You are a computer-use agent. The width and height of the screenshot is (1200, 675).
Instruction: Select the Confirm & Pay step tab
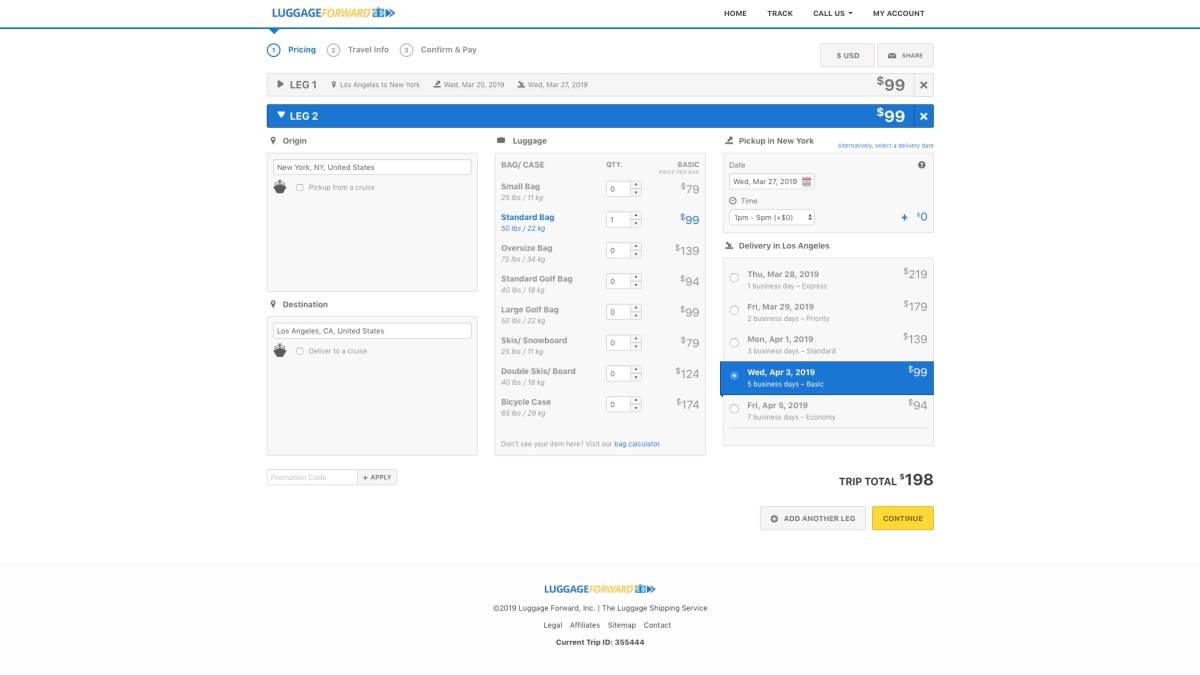tap(438, 50)
